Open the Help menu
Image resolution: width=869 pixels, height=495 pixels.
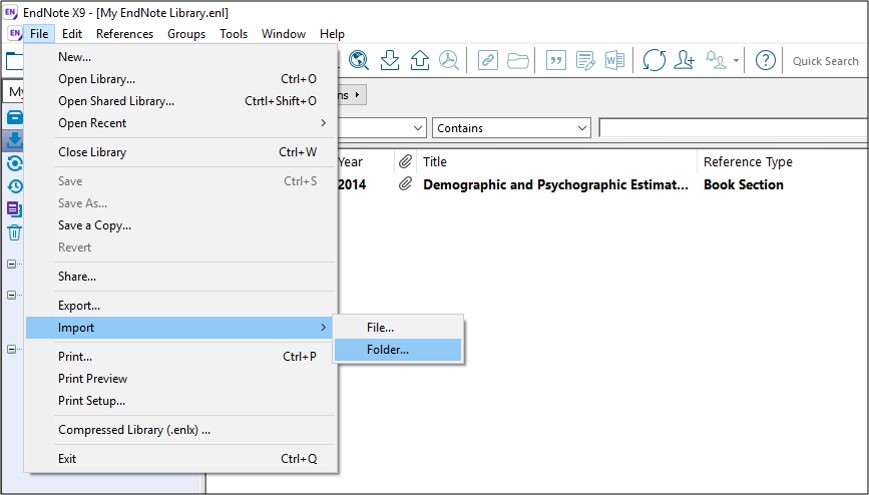tap(332, 34)
